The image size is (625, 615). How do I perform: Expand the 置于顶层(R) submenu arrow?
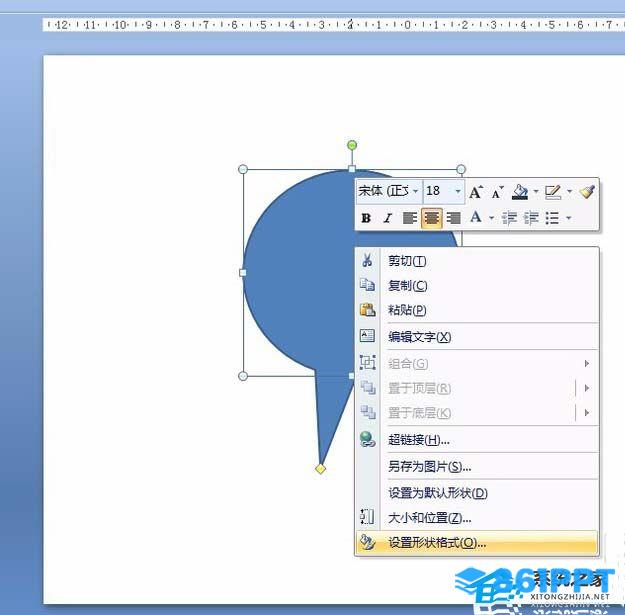[587, 388]
